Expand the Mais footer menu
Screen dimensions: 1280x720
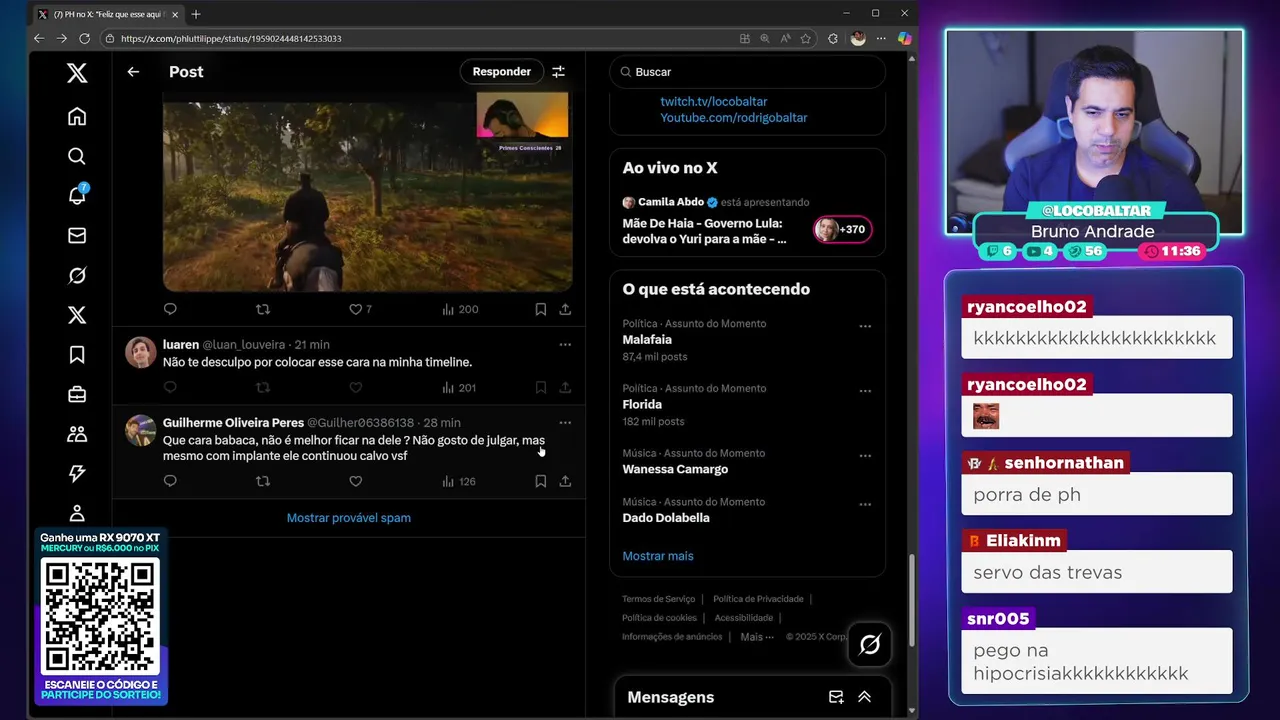757,637
